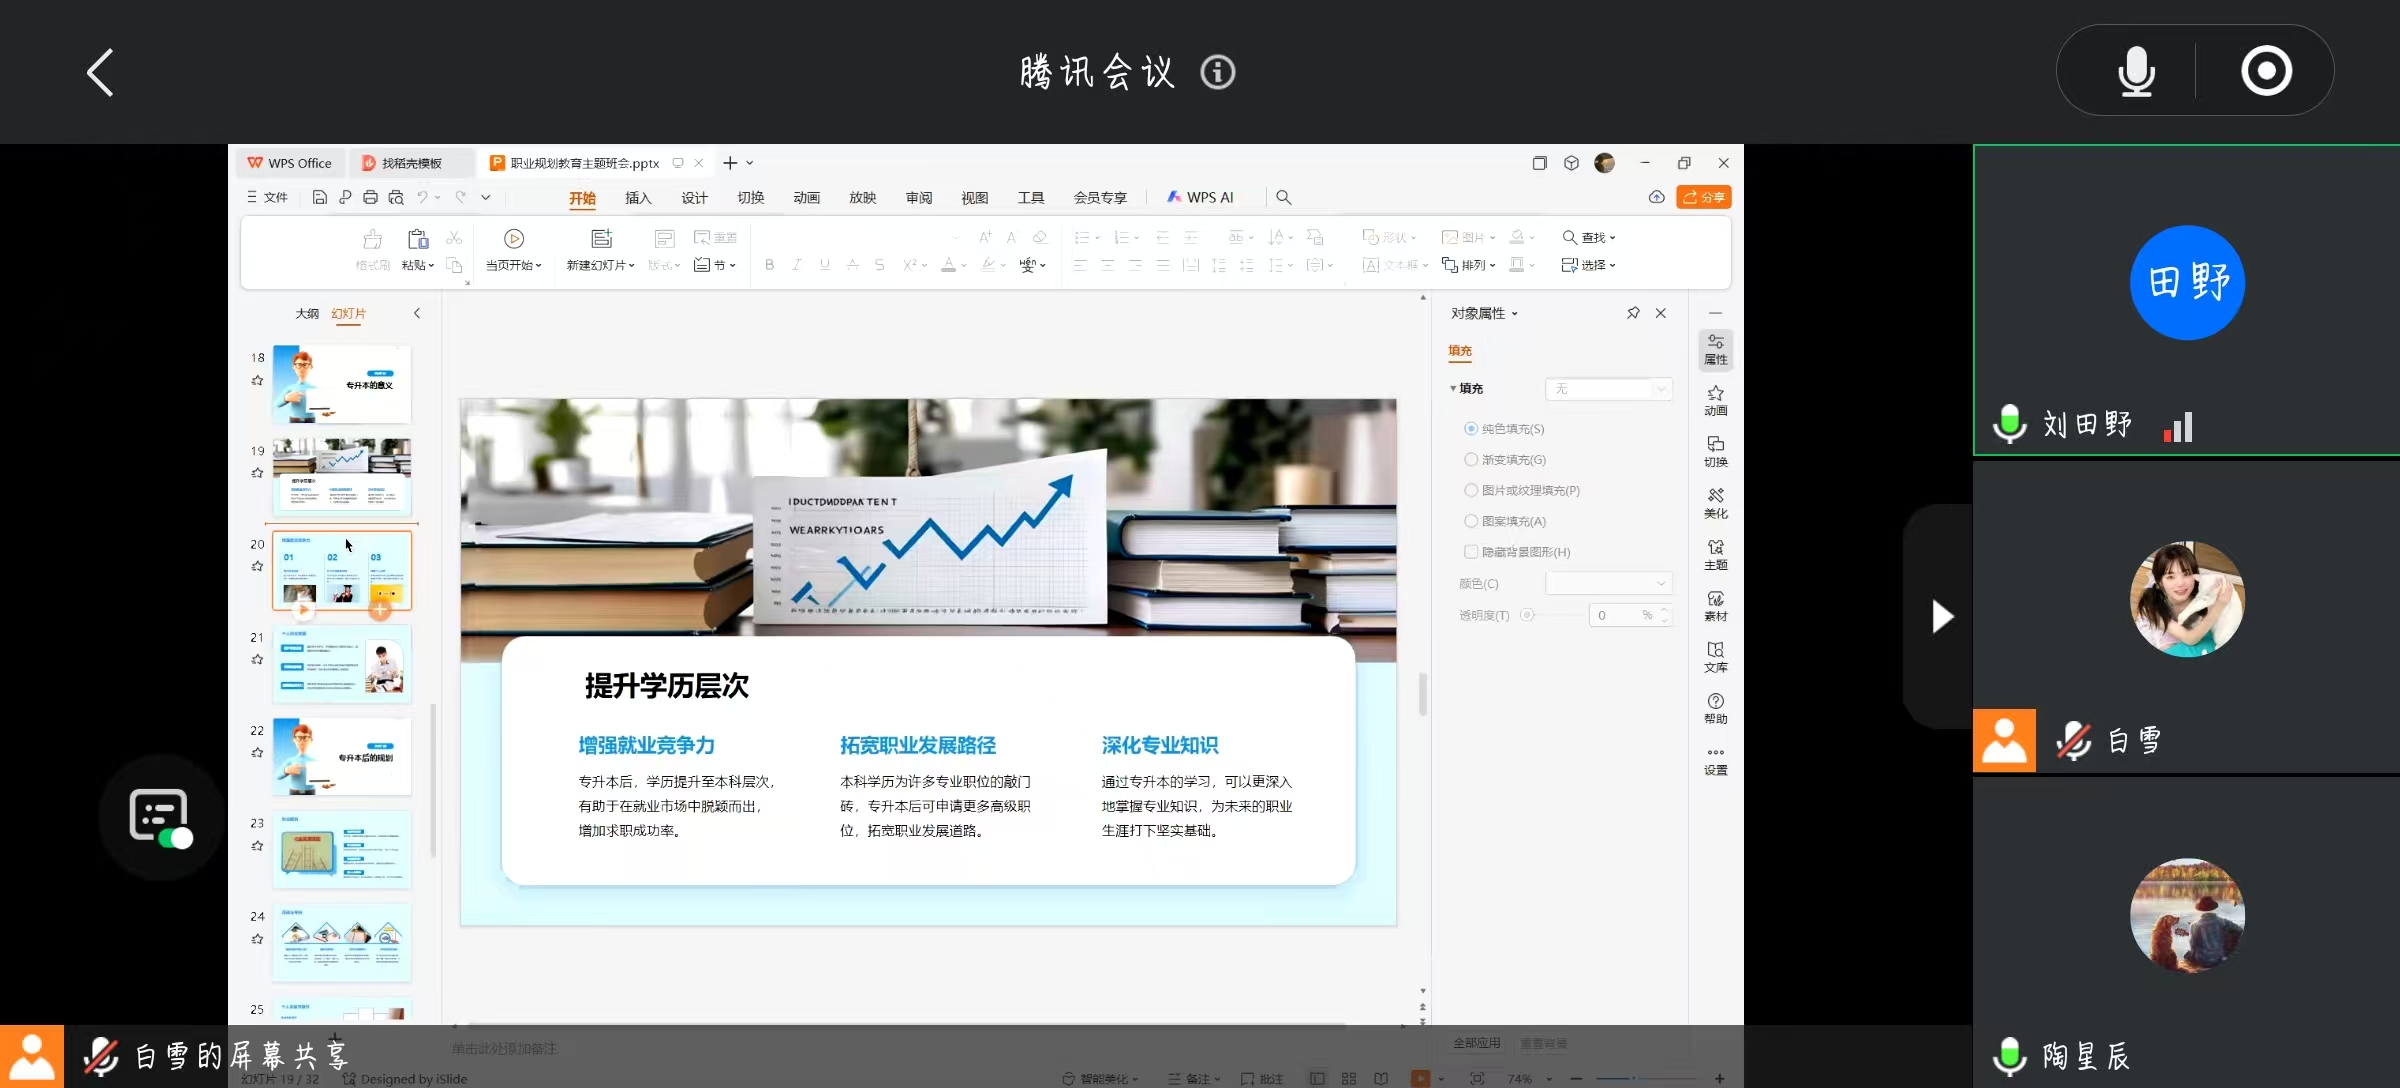Image resolution: width=2400 pixels, height=1088 pixels.
Task: Toggle star on slide 24
Action: pos(257,940)
